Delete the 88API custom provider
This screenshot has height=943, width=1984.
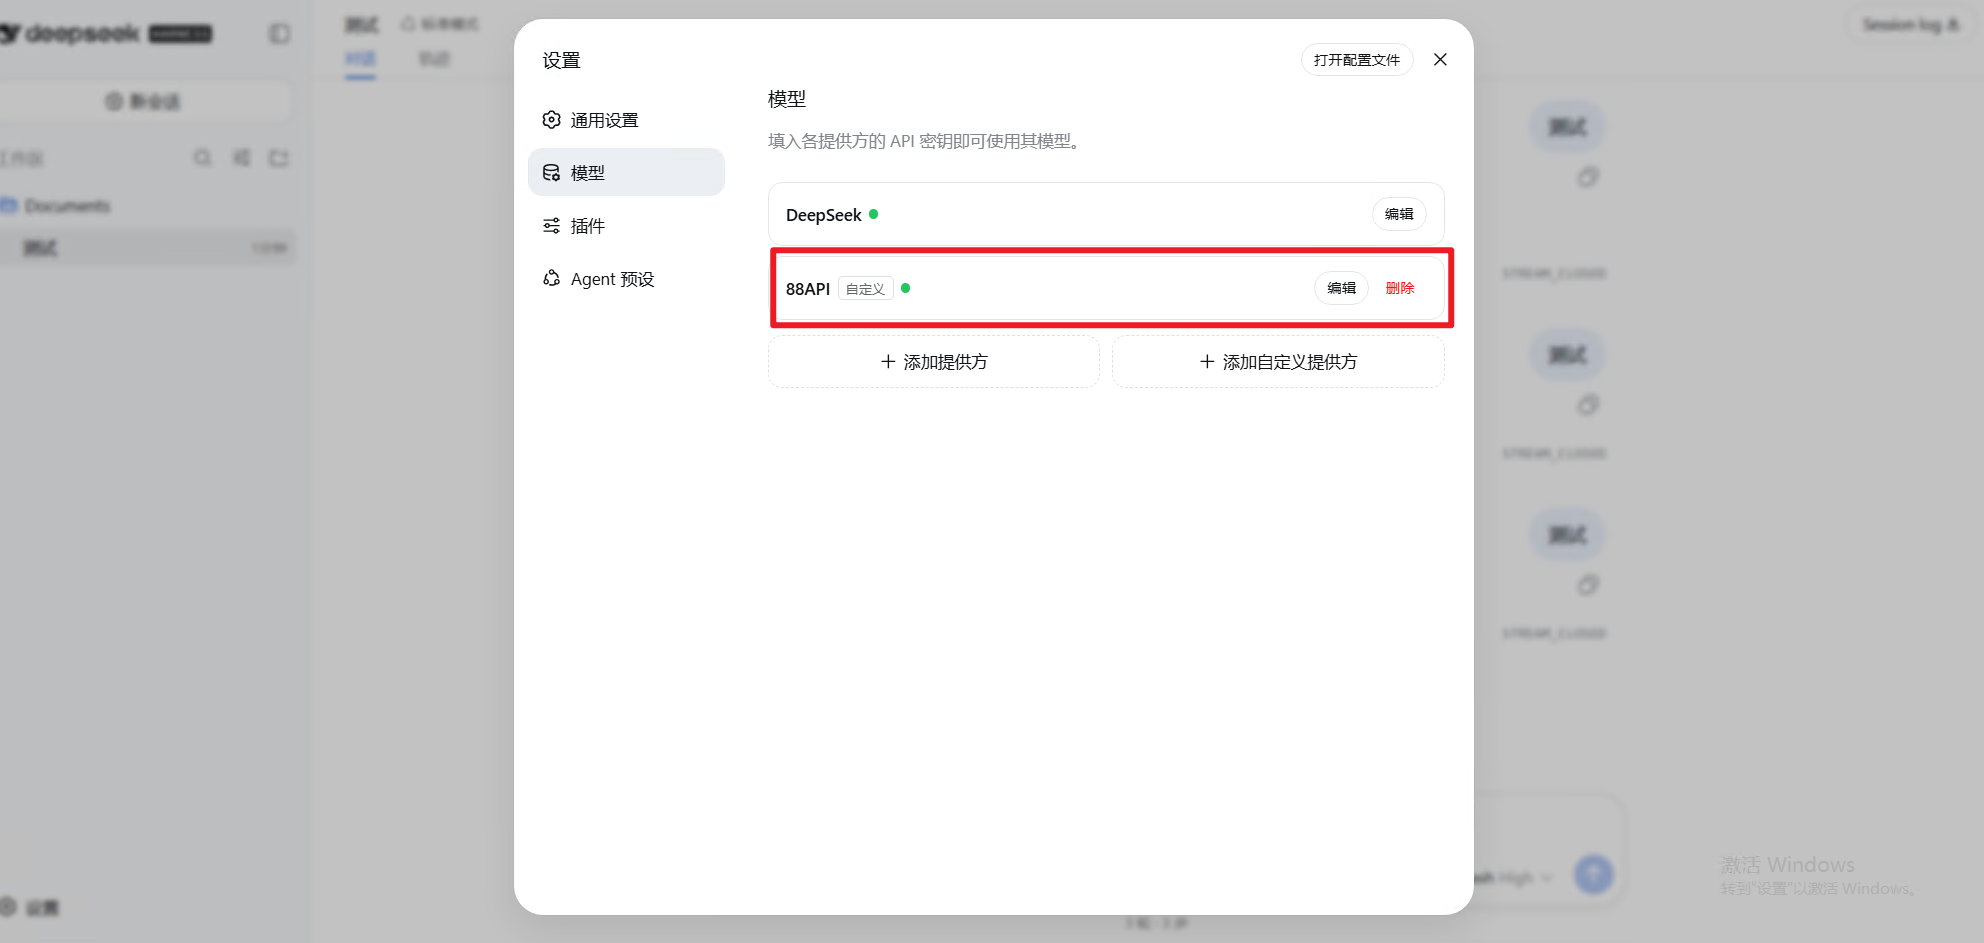[1400, 288]
